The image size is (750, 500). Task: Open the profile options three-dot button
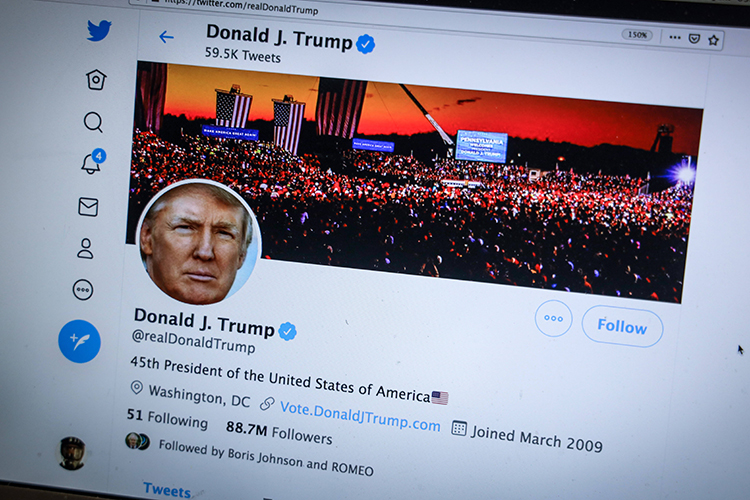point(553,319)
